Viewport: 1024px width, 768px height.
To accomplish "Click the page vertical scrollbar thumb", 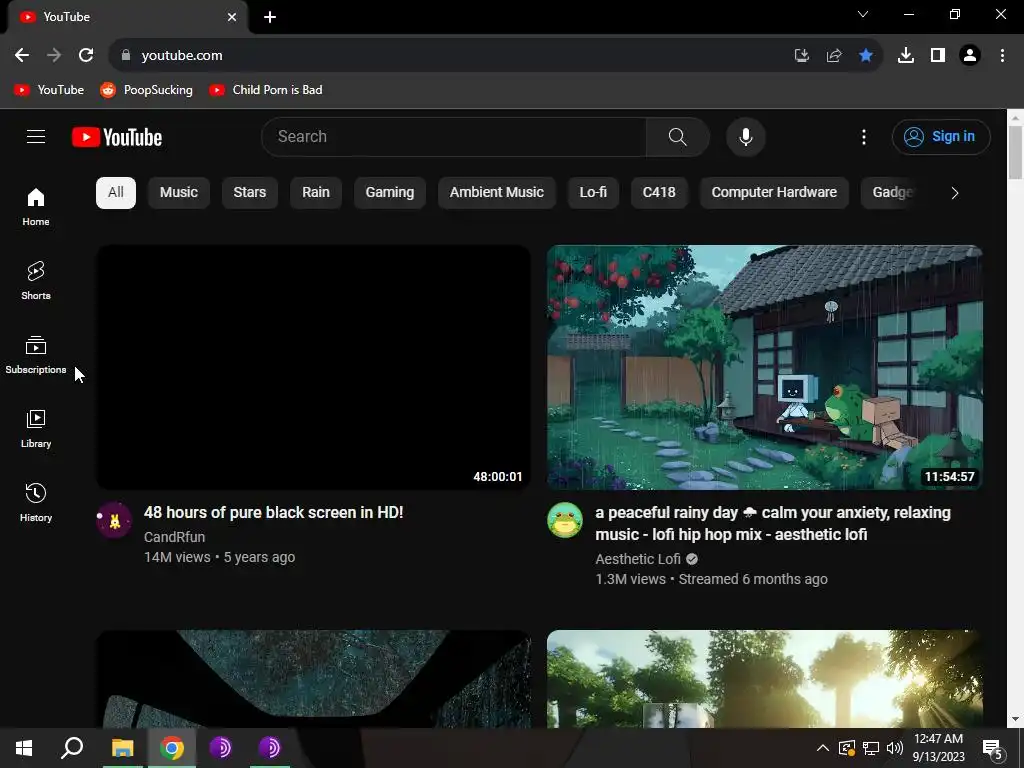I will pos(1015,152).
